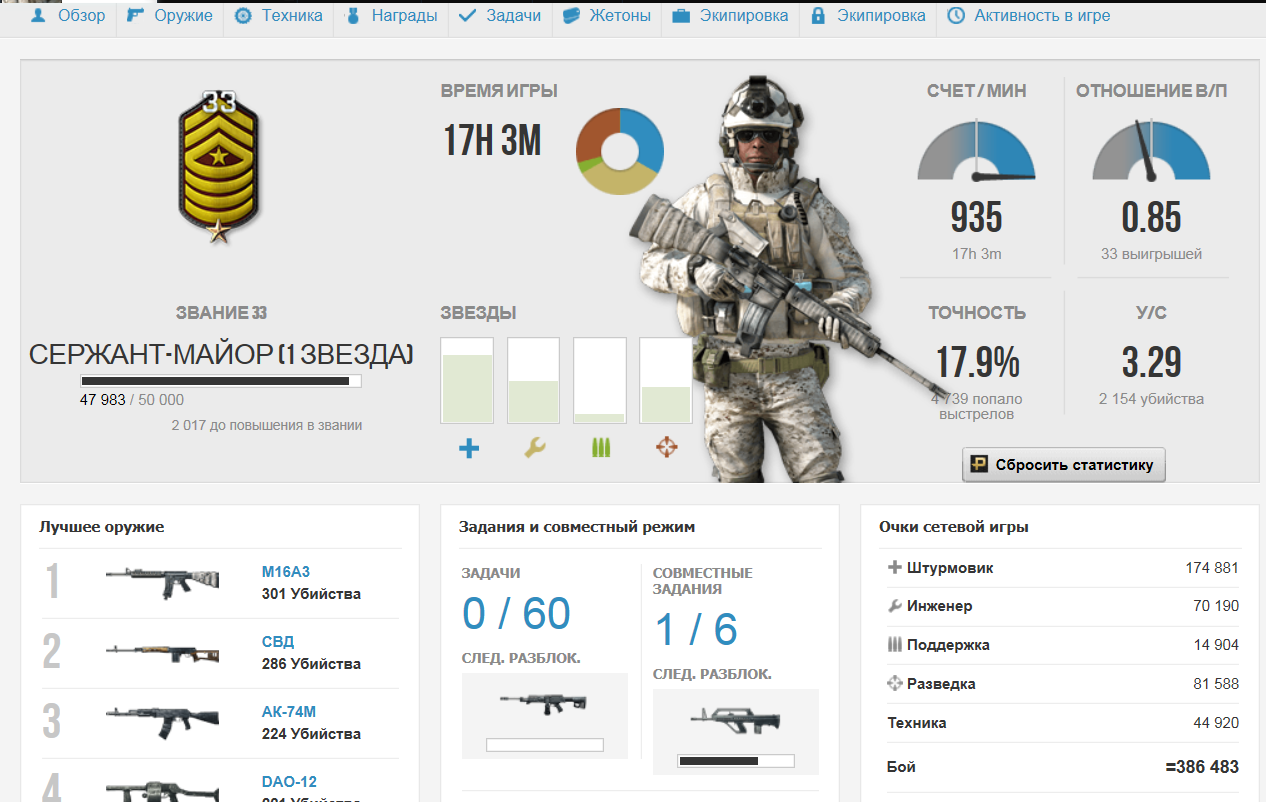Click the Sergeant Major rank 33 insignia
This screenshot has width=1266, height=802.
click(219, 166)
